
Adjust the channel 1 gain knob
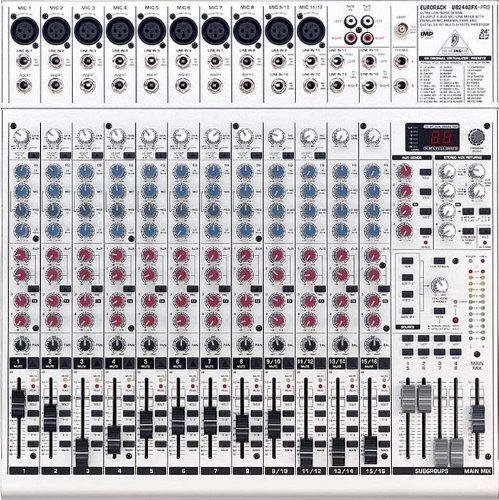pyautogui.click(x=21, y=137)
